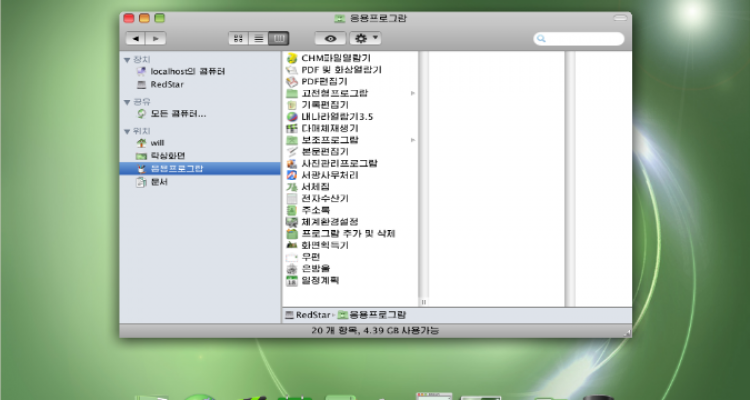Click the PDF편집기 item

pyautogui.click(x=317, y=81)
